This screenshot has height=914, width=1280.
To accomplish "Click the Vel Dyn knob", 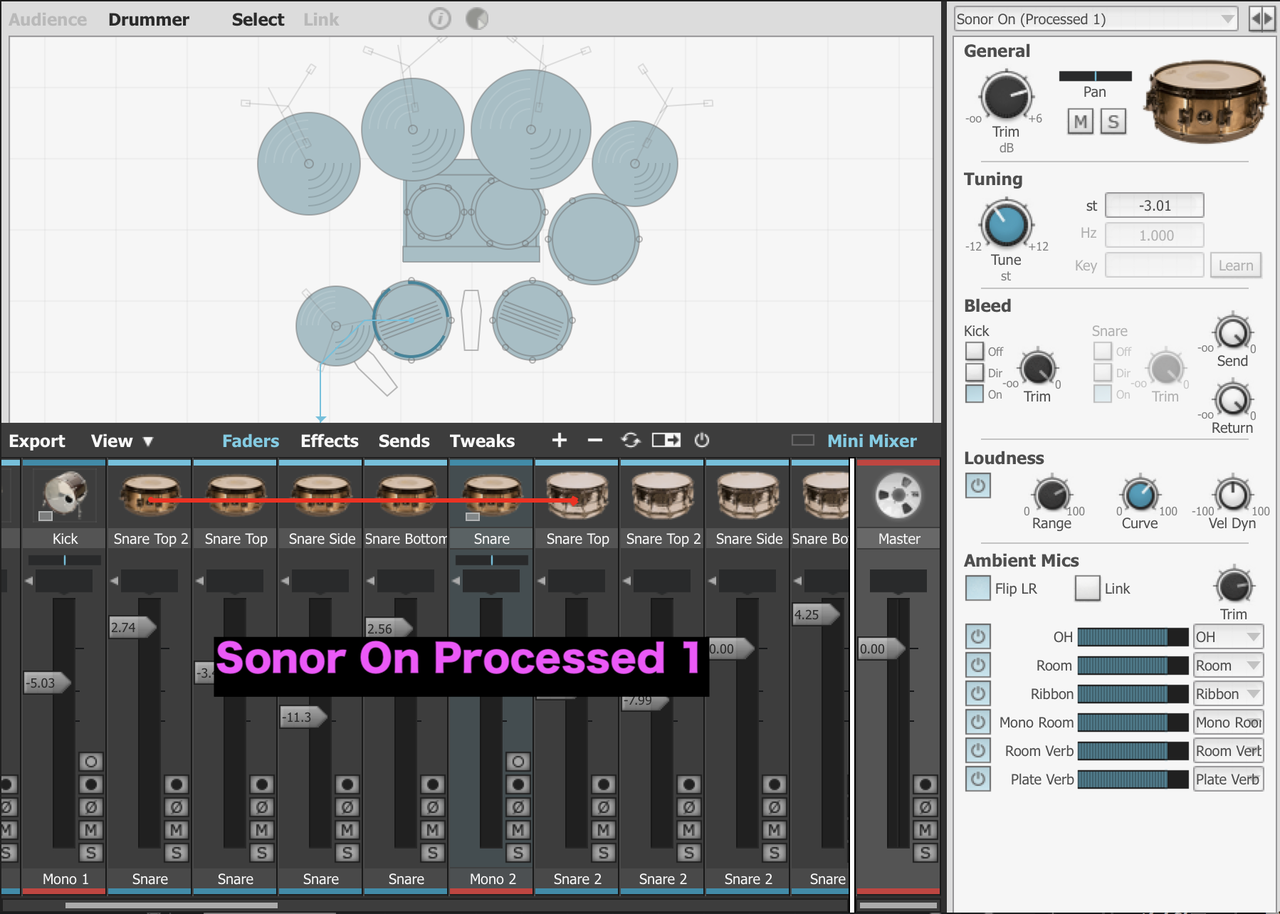I will pyautogui.click(x=1232, y=495).
